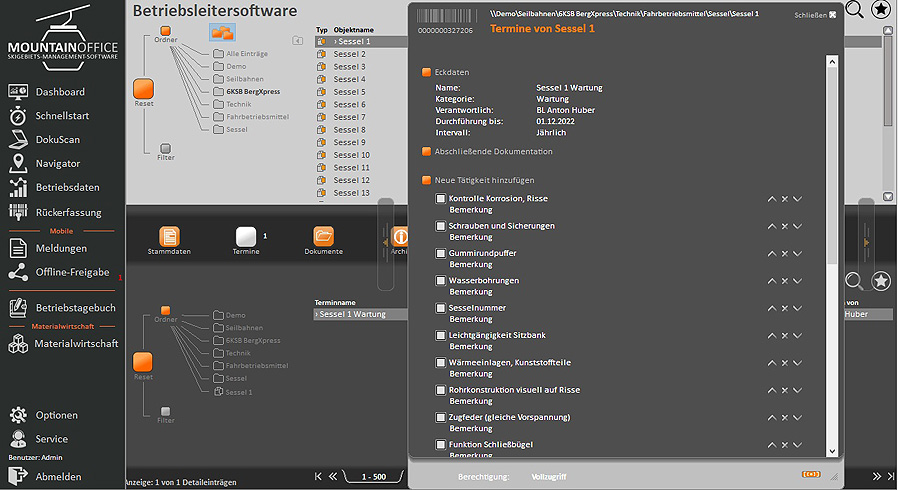Move Wasserbohrungen task down with arrow

797,281
